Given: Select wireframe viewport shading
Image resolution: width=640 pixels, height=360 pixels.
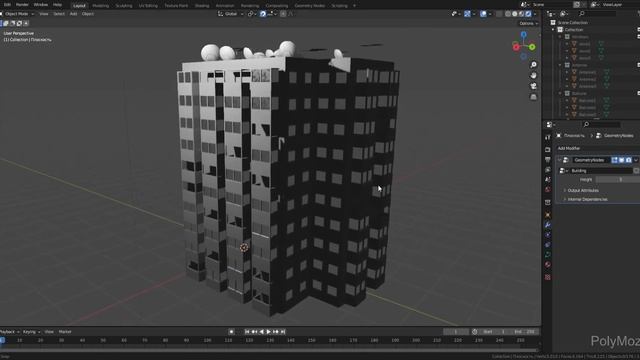Looking at the screenshot, I should coord(508,14).
